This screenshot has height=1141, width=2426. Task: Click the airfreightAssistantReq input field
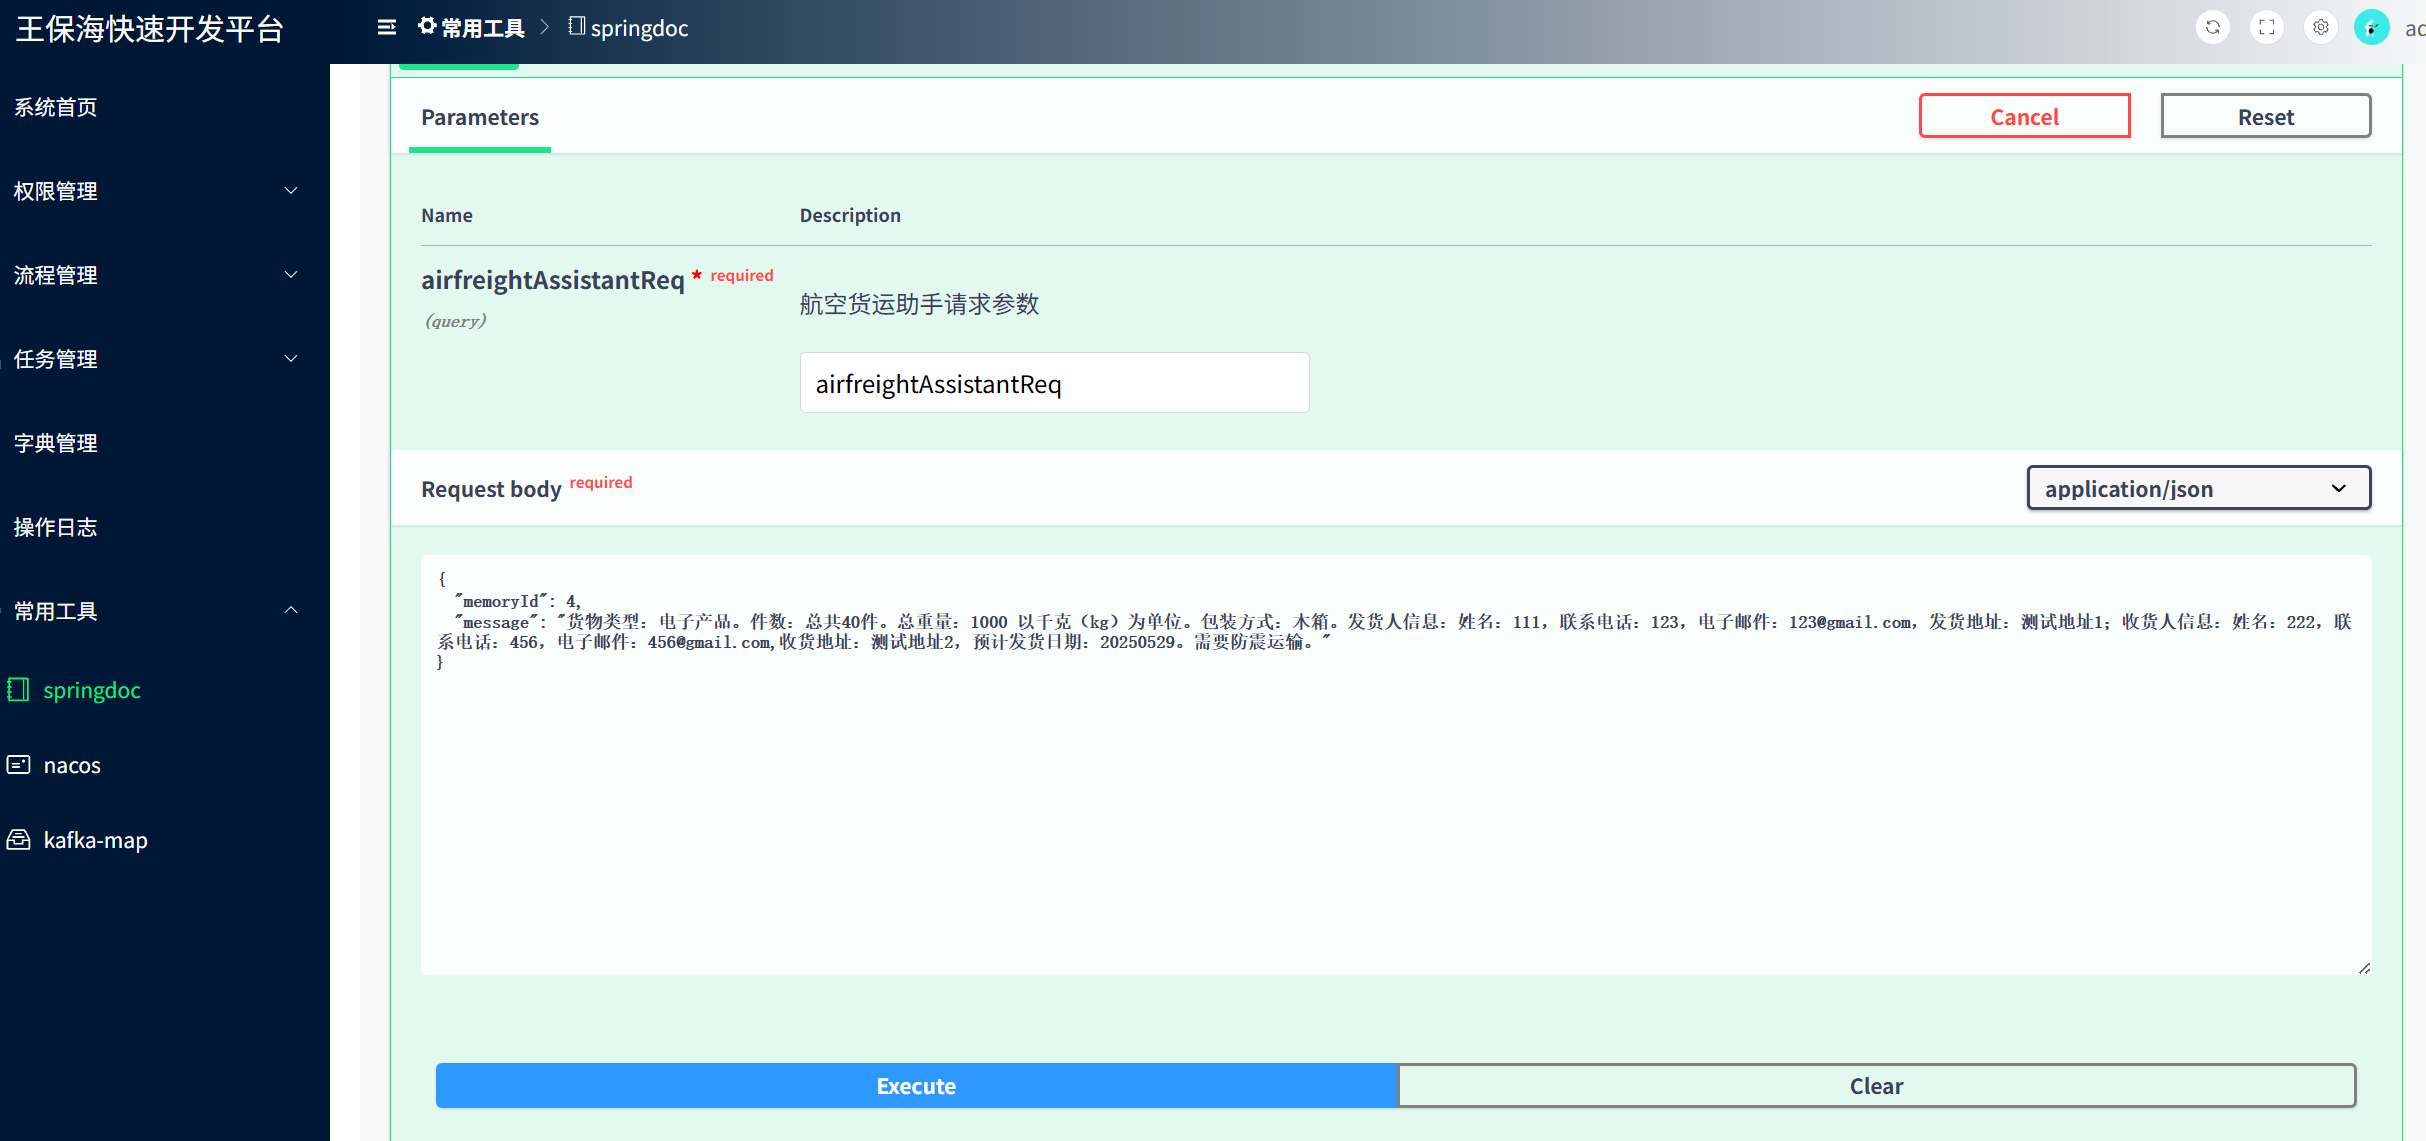tap(1054, 383)
